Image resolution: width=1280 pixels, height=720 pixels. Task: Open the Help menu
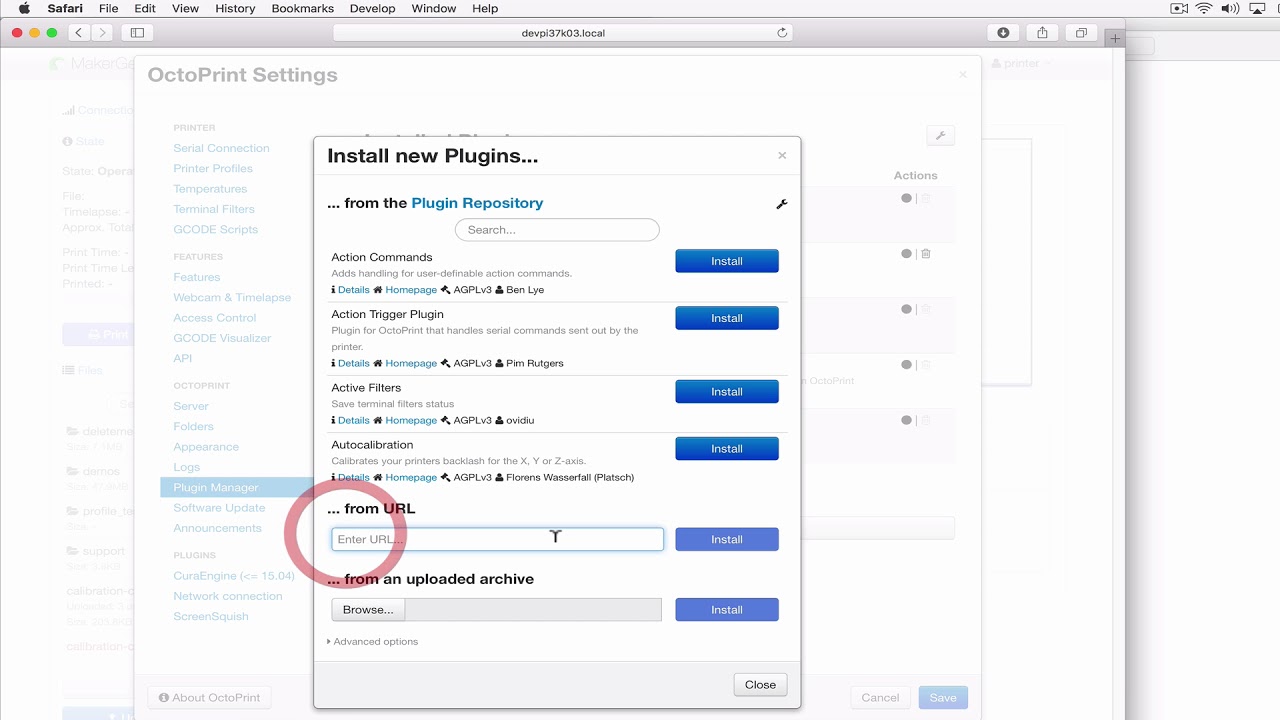[485, 8]
